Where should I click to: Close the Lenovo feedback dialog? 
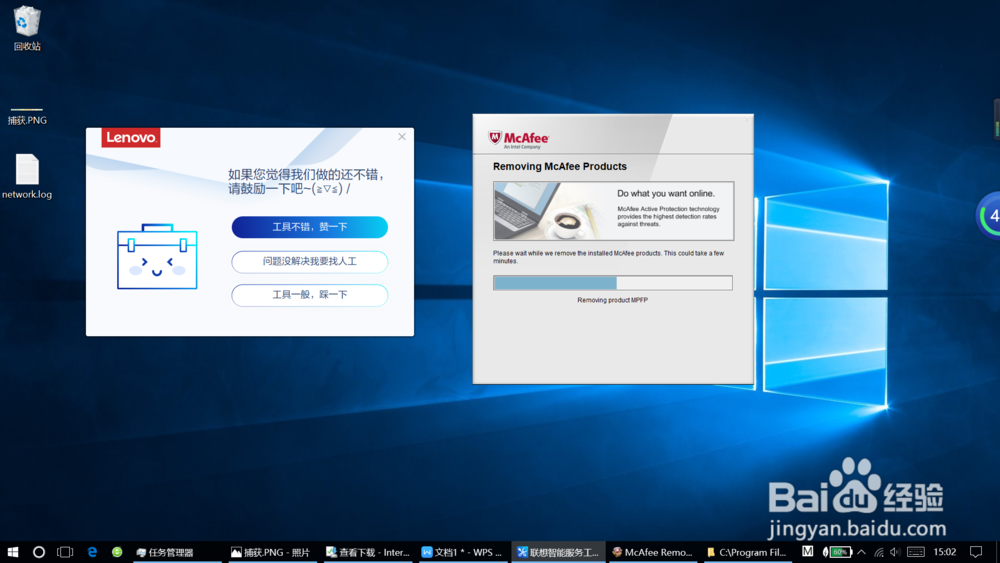(x=402, y=136)
